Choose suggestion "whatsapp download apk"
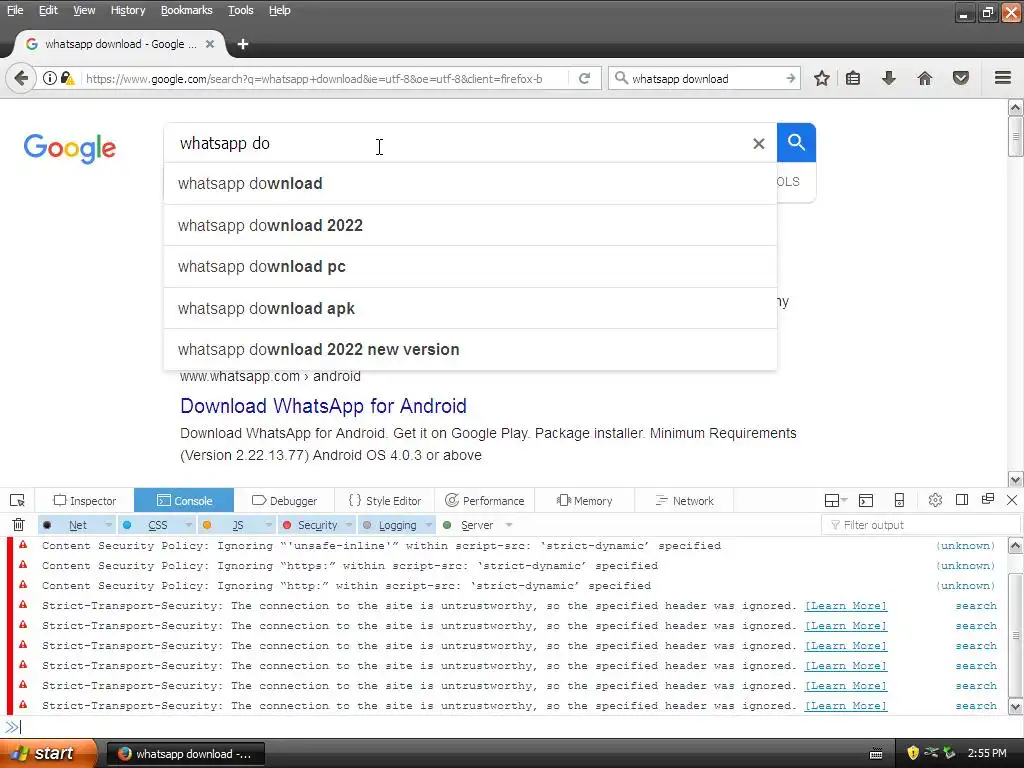 coord(470,308)
